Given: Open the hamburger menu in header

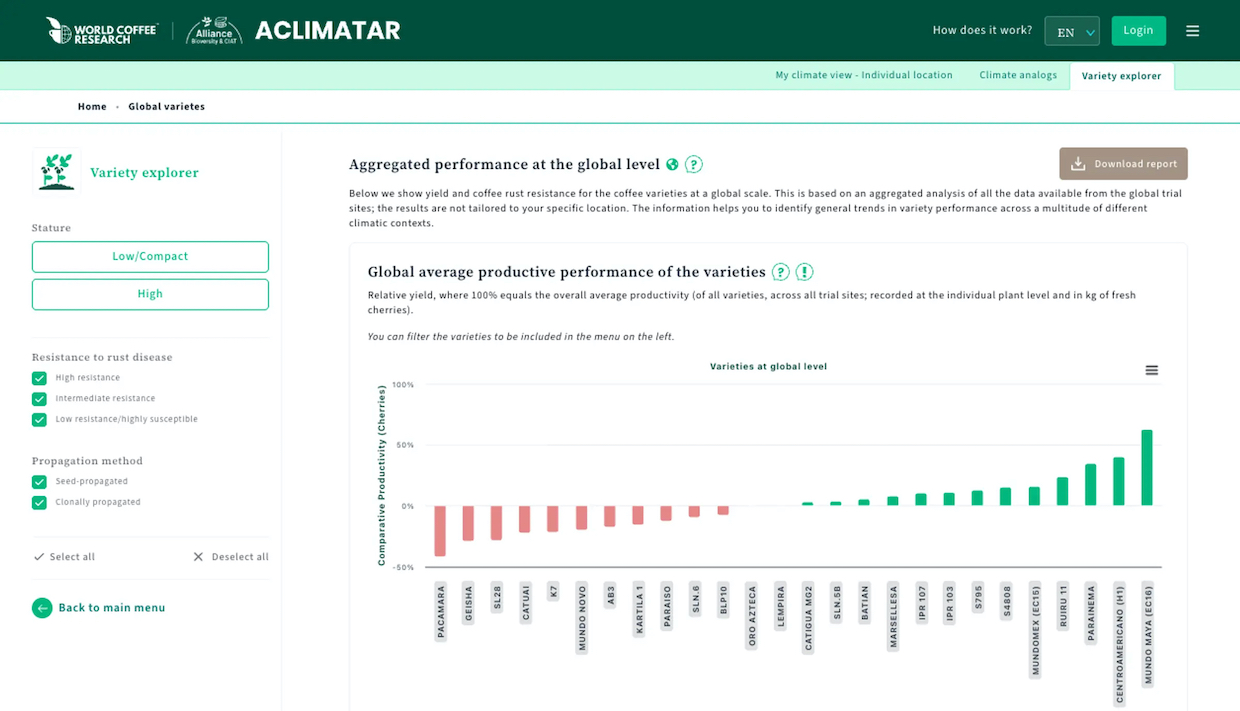Looking at the screenshot, I should 1192,31.
